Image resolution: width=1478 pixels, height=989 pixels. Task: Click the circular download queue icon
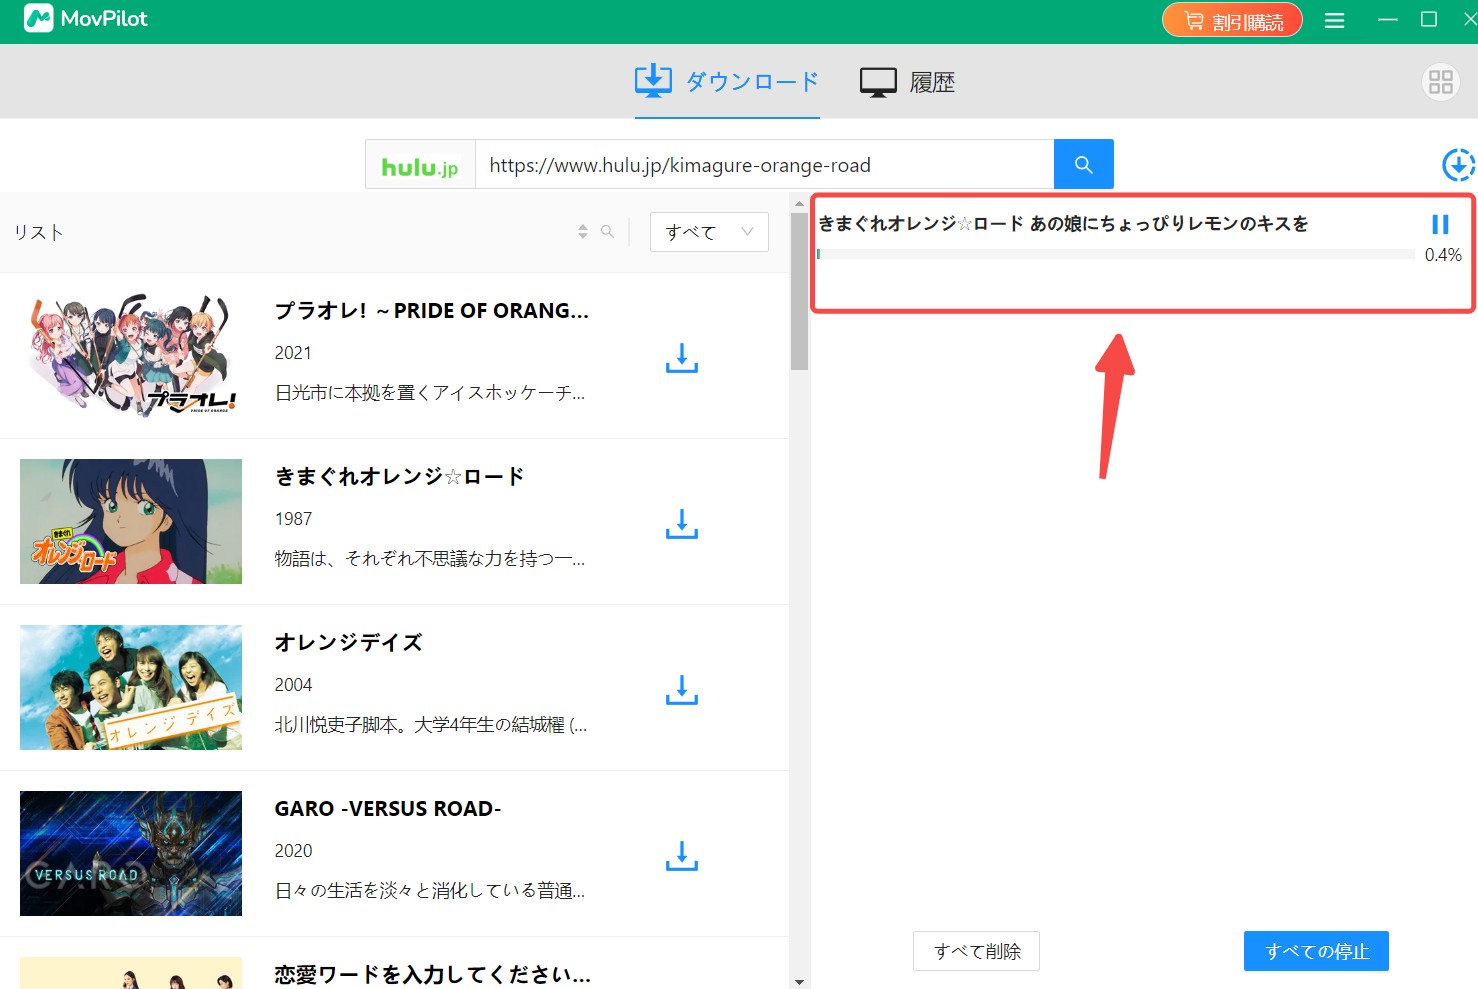pos(1458,165)
